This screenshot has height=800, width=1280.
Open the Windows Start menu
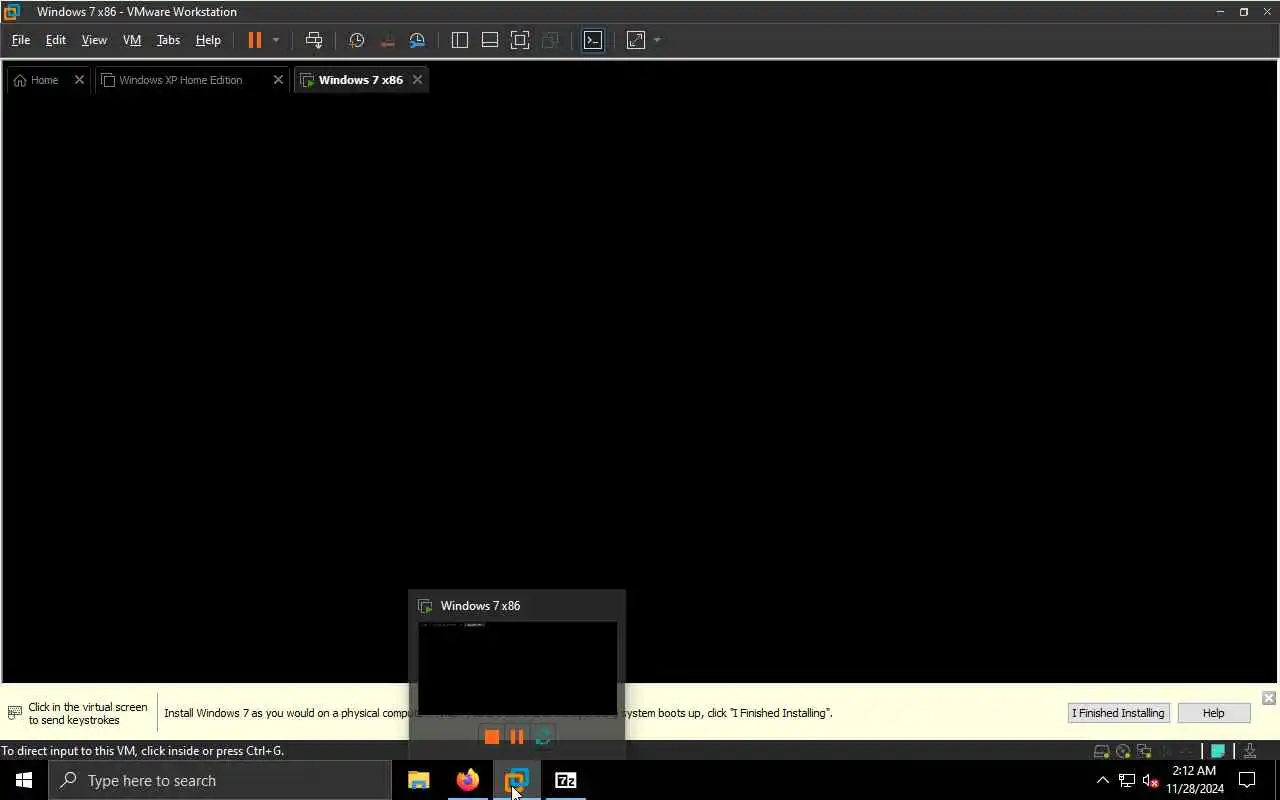coord(24,780)
